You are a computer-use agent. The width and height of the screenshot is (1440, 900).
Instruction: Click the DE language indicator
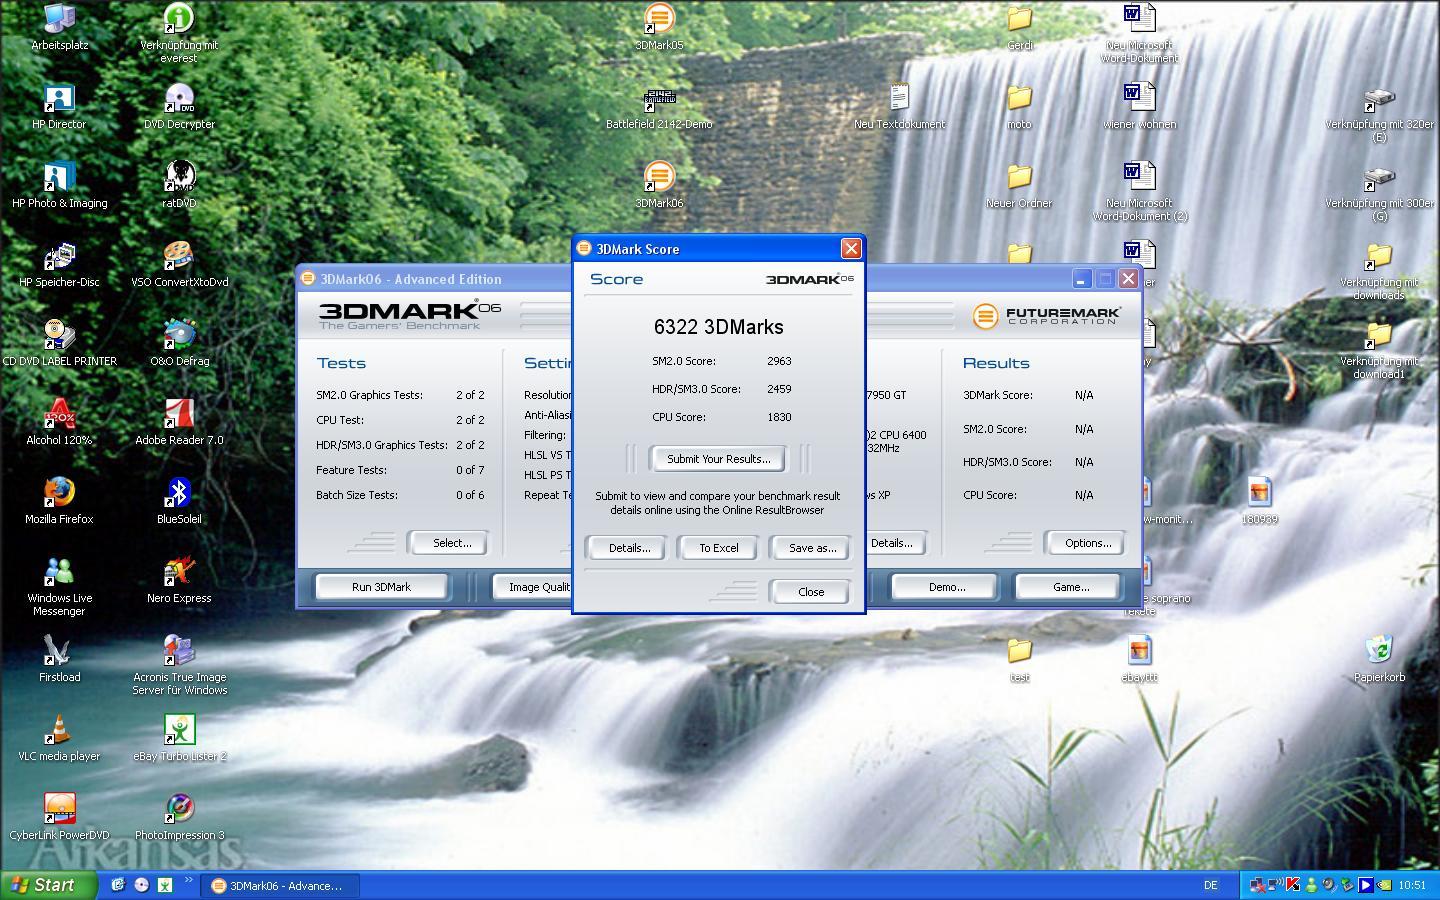[x=1210, y=885]
